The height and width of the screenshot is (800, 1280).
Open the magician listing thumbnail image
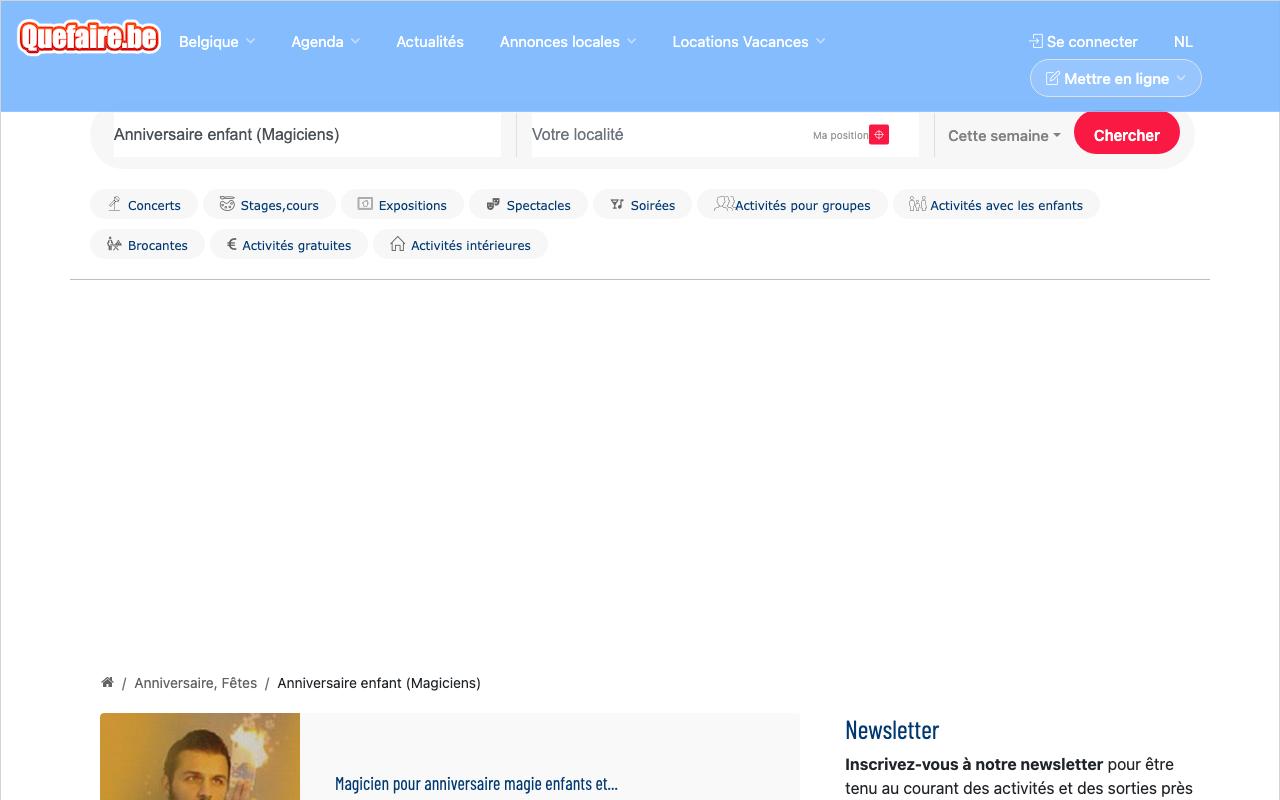pos(200,756)
